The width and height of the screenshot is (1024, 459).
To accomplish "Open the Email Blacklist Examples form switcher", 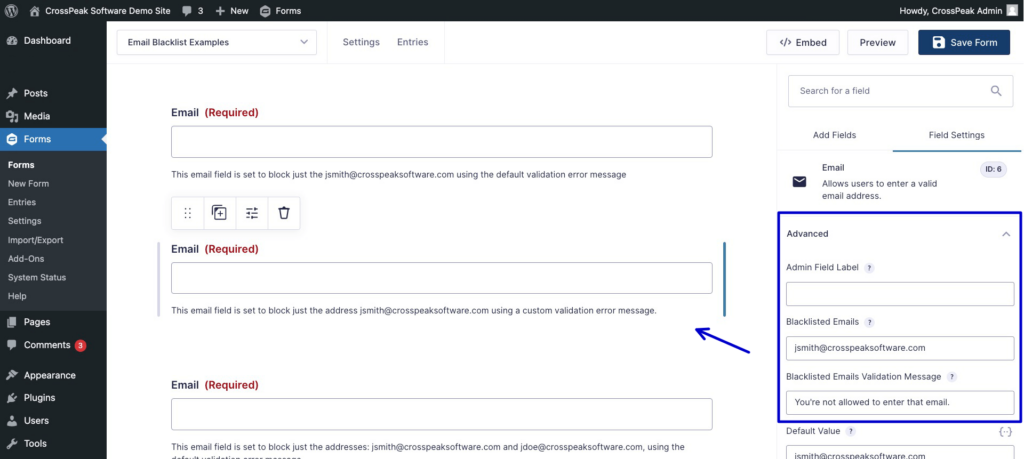I will point(217,42).
